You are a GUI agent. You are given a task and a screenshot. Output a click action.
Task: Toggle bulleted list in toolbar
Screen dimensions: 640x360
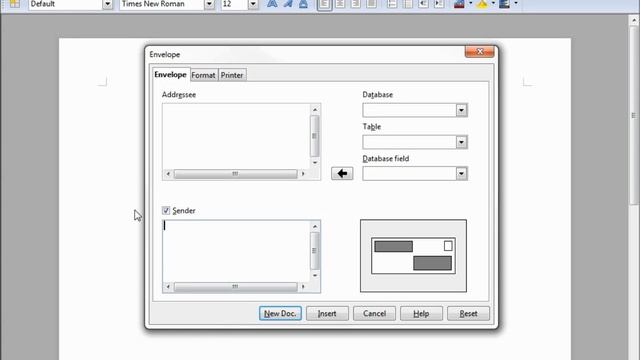[407, 4]
